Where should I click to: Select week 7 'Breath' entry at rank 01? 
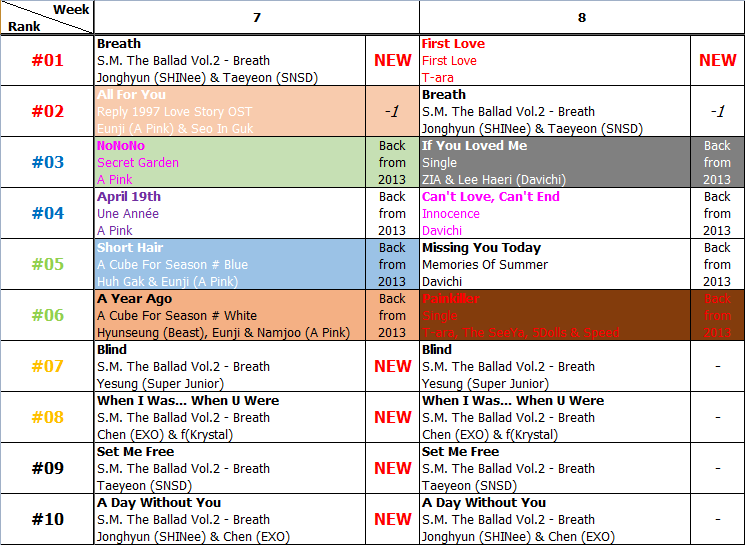pyautogui.click(x=230, y=60)
